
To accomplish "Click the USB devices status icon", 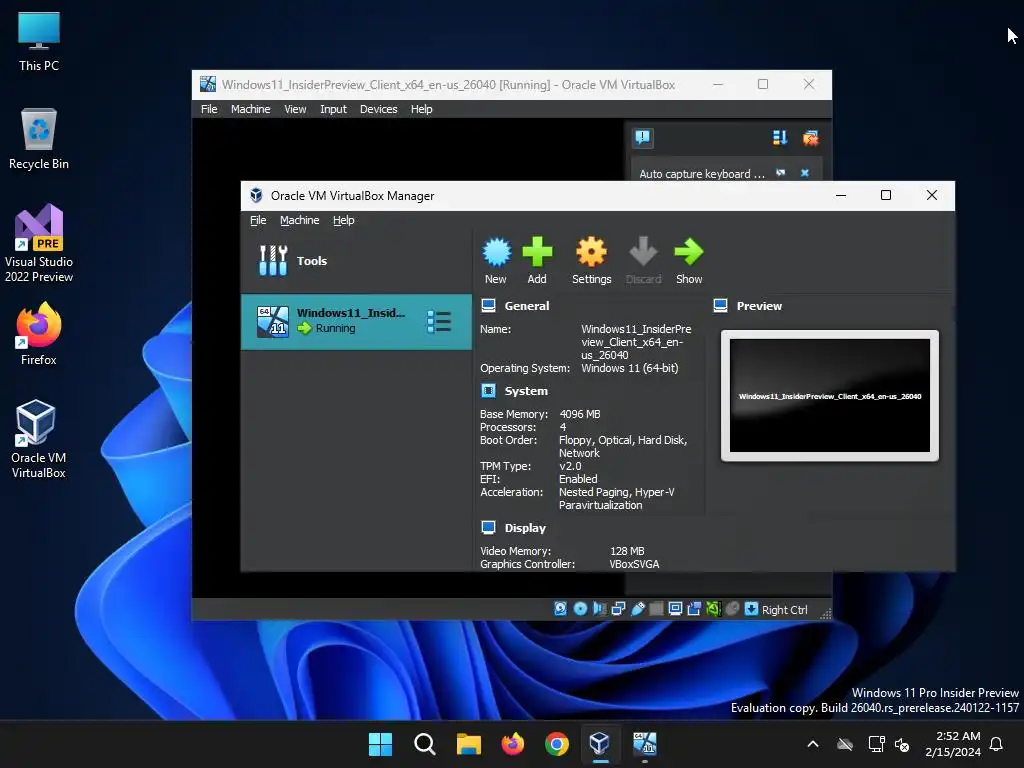I will pyautogui.click(x=637, y=609).
